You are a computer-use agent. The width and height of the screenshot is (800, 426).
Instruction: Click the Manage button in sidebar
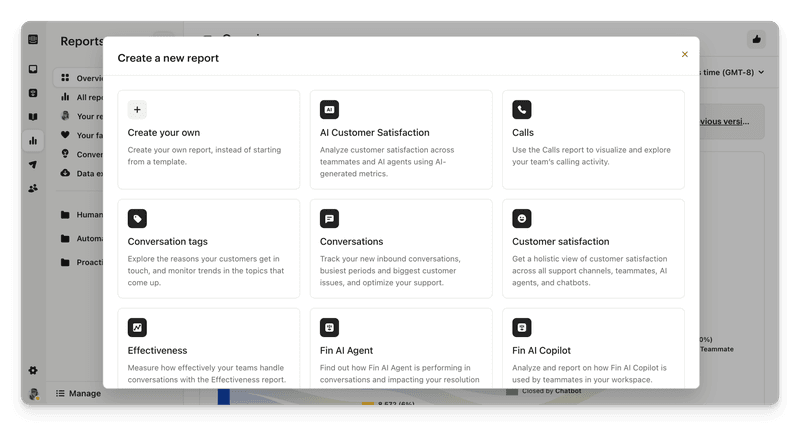pyautogui.click(x=78, y=393)
